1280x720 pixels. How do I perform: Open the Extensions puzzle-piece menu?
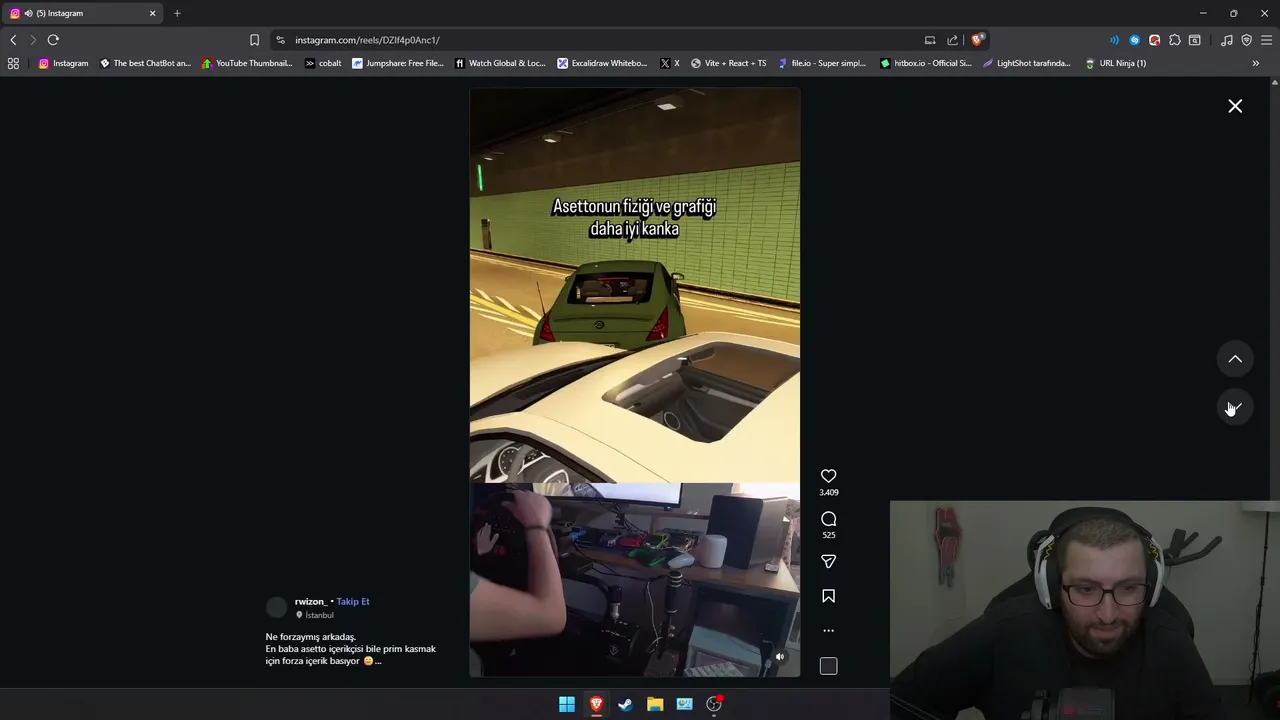pos(1175,40)
